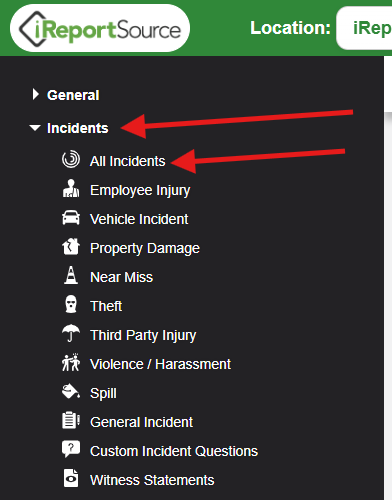This screenshot has width=392, height=500.
Task: Click the Incidents section heading
Action: [78, 128]
